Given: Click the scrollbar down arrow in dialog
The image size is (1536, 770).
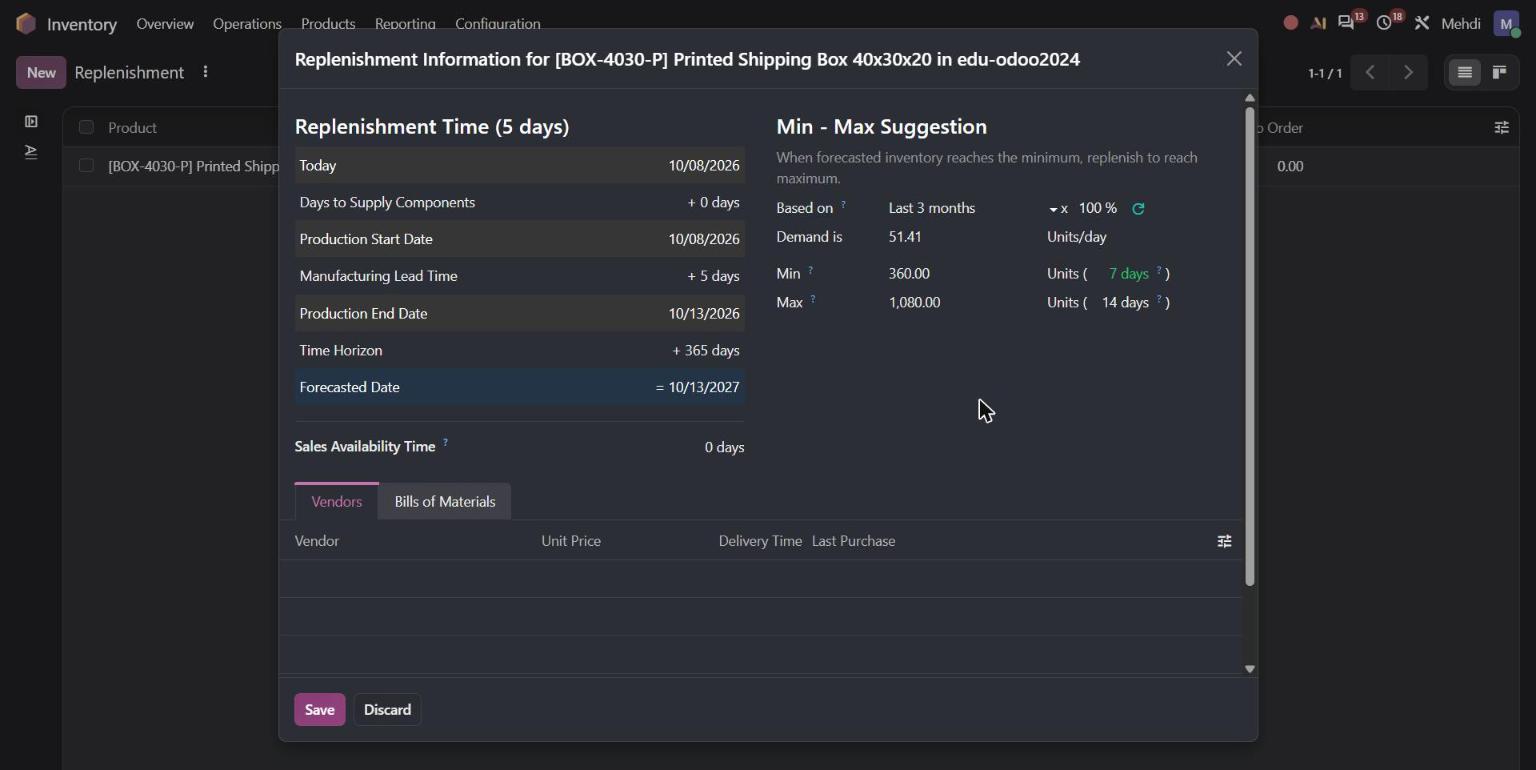Looking at the screenshot, I should 1249,669.
